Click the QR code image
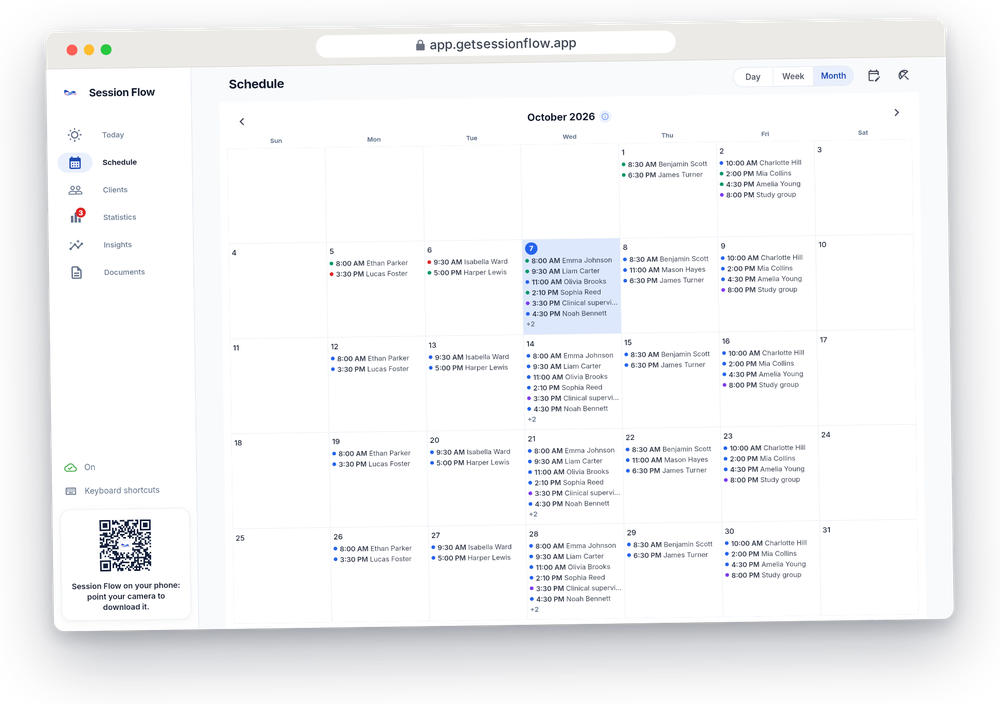This screenshot has width=1000, height=704. pyautogui.click(x=125, y=545)
